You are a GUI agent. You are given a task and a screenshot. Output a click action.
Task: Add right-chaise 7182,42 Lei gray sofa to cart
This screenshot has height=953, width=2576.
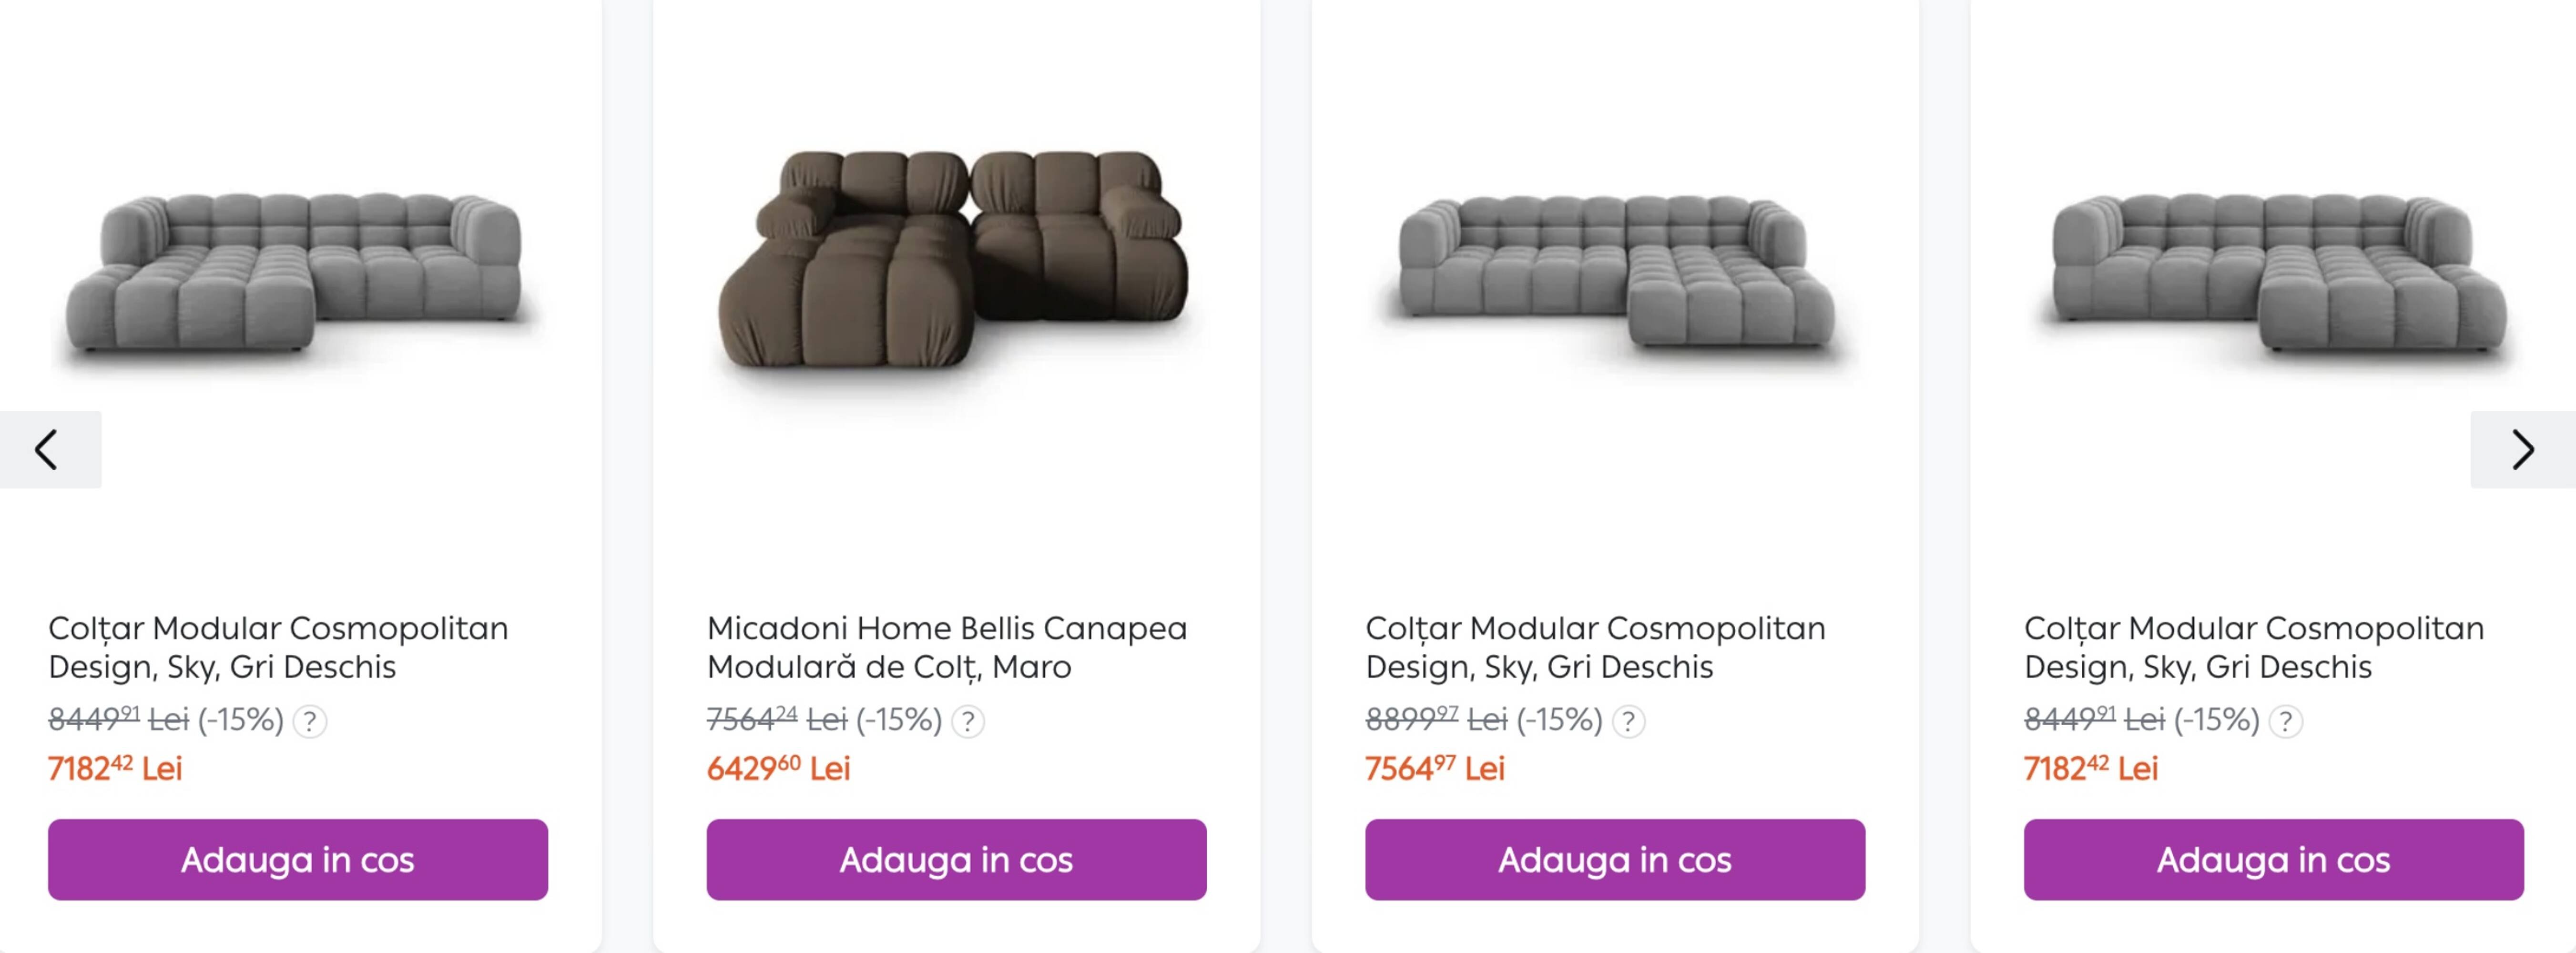pos(2273,860)
